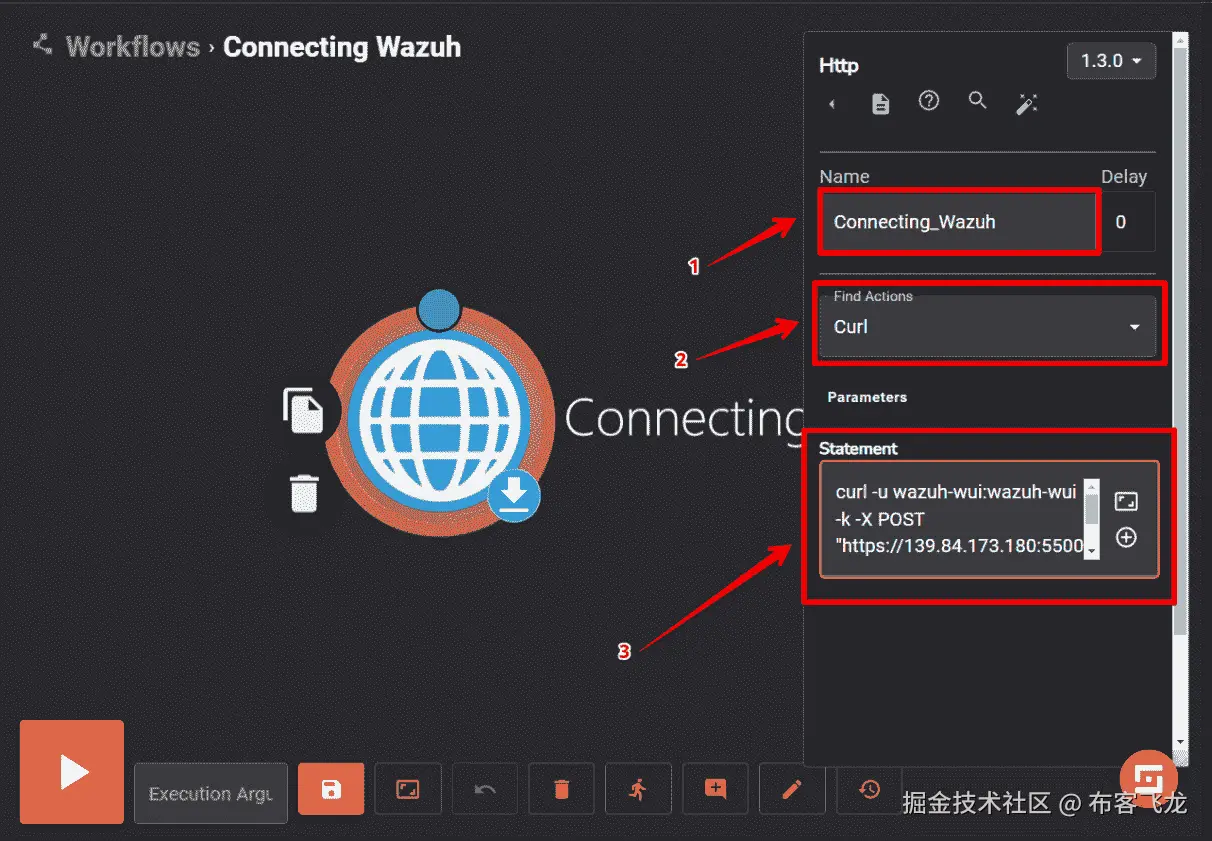Click the magic wand autocomplete icon
This screenshot has height=841, width=1212.
(1027, 102)
